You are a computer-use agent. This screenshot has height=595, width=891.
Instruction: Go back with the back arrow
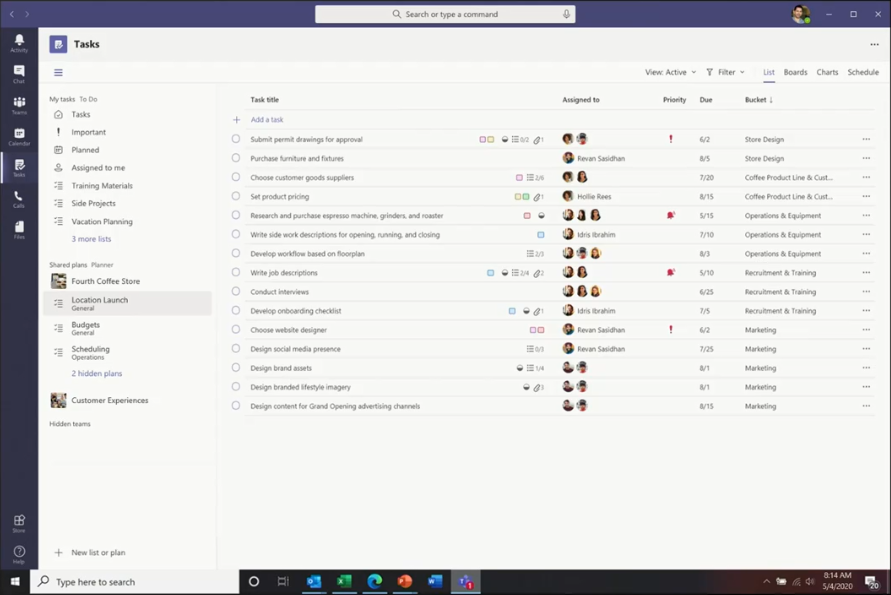click(x=12, y=14)
